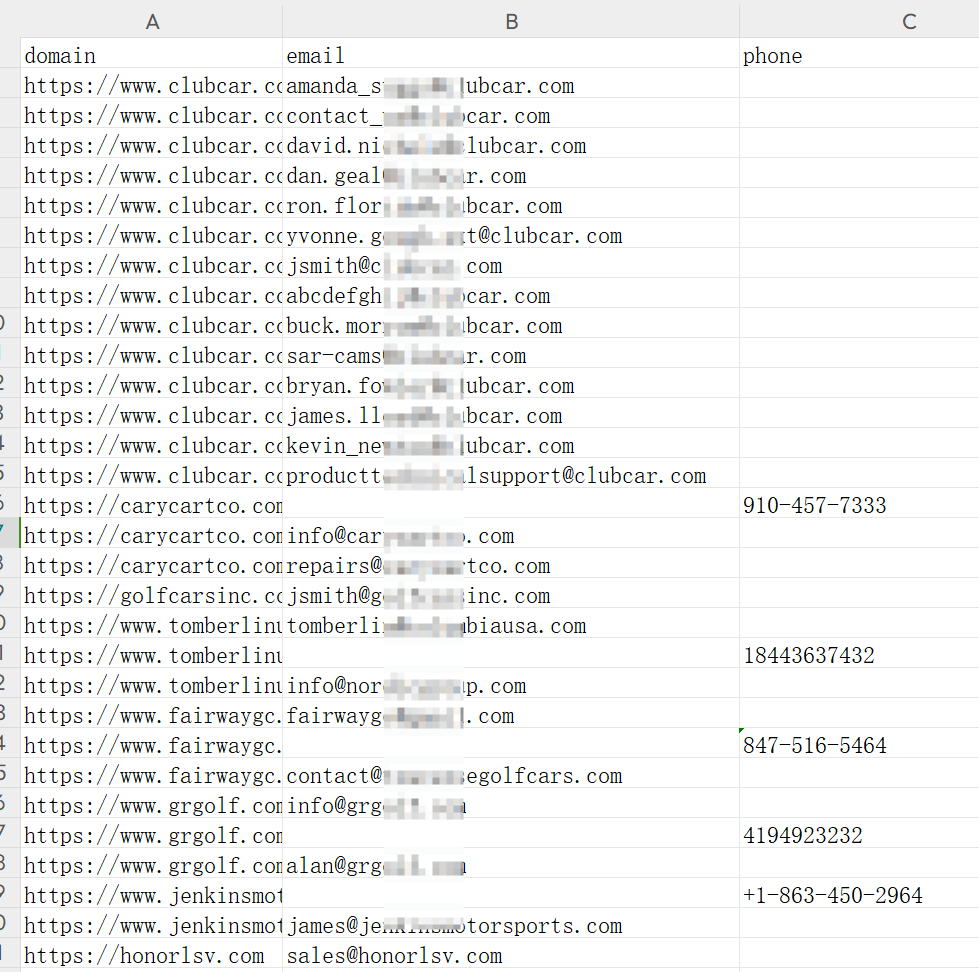
Task: Select the email cell starting 'james.ll'
Action: tap(511, 415)
